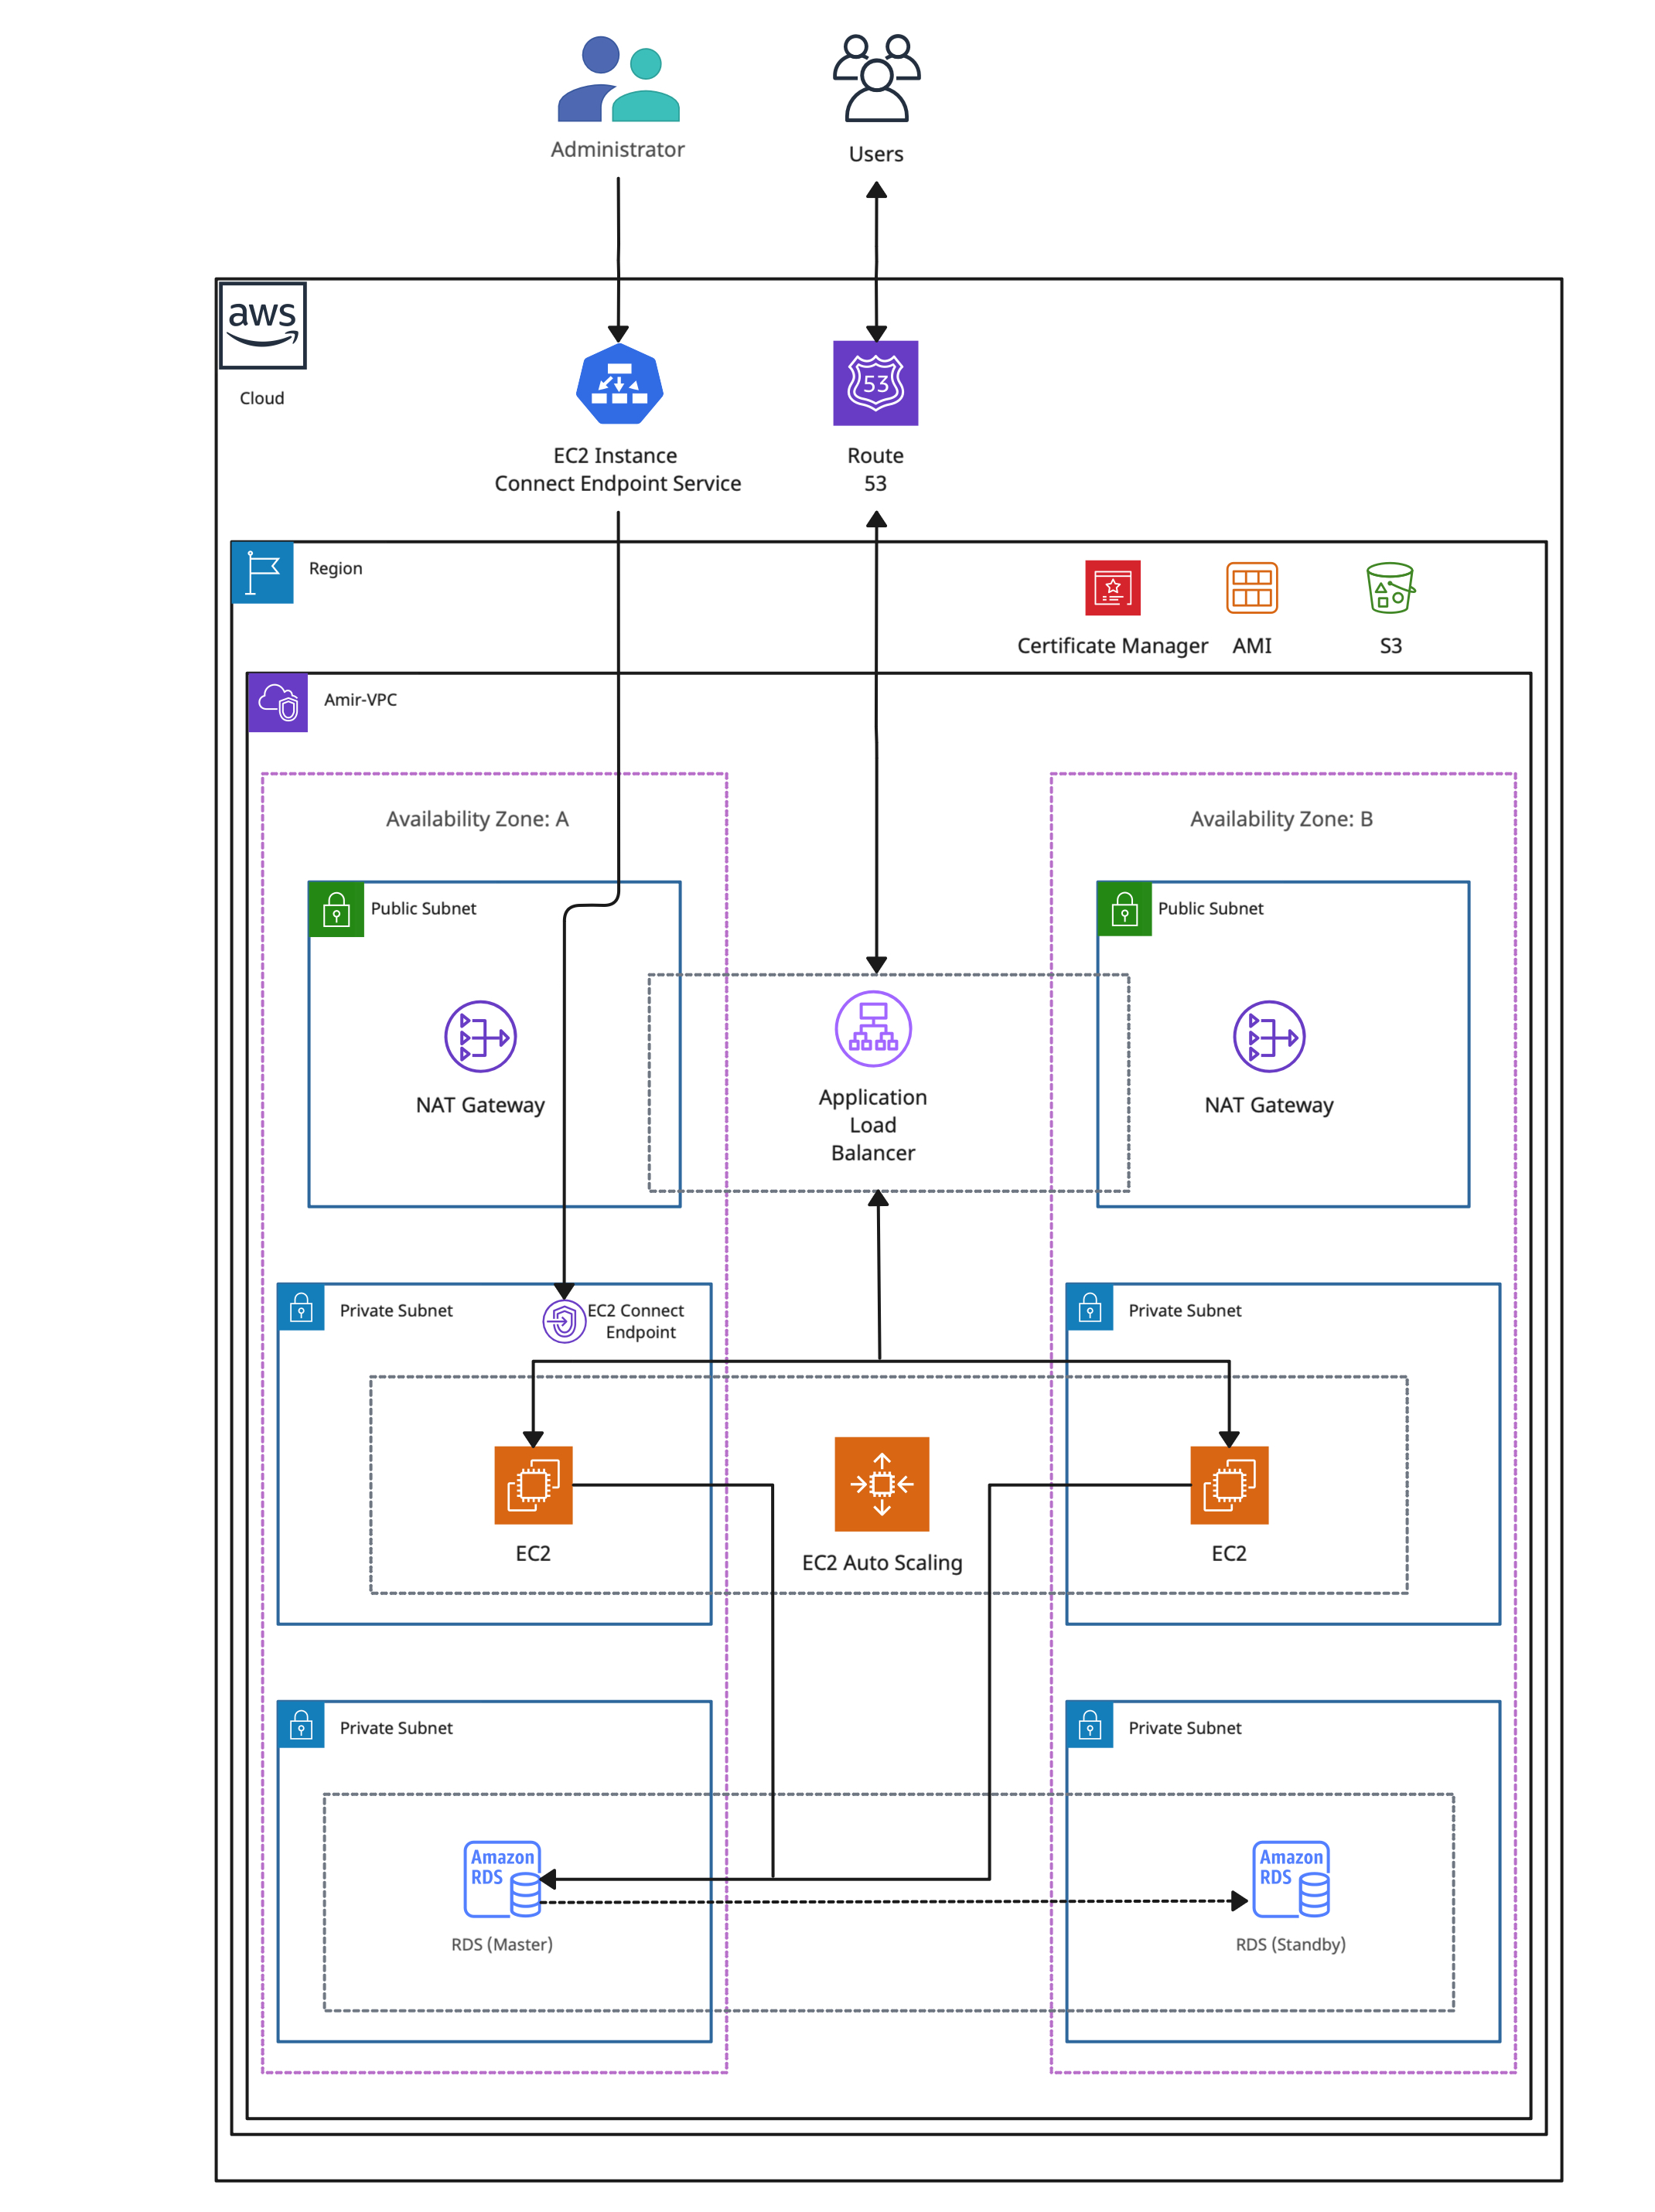Select the 'RDS (Standby)' label
1655x2212 pixels.
coord(1291,1944)
